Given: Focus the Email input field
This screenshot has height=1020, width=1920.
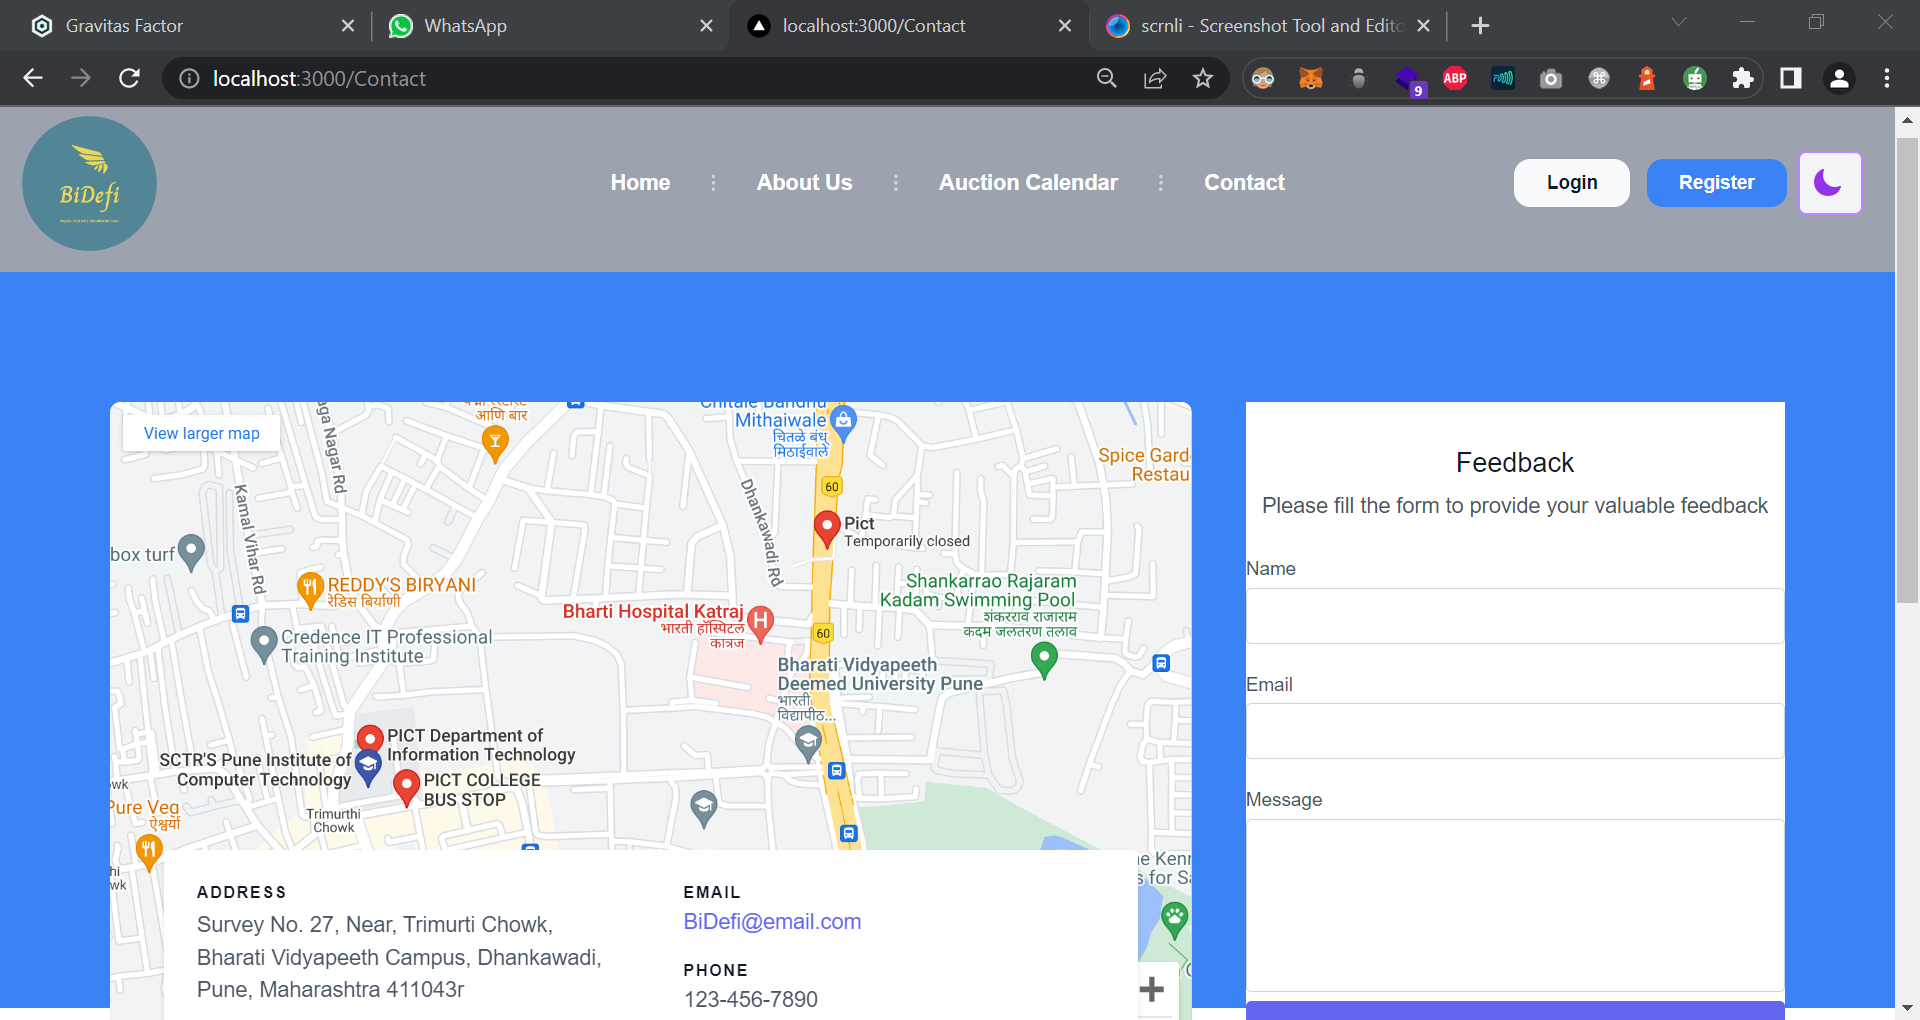Looking at the screenshot, I should pyautogui.click(x=1515, y=731).
